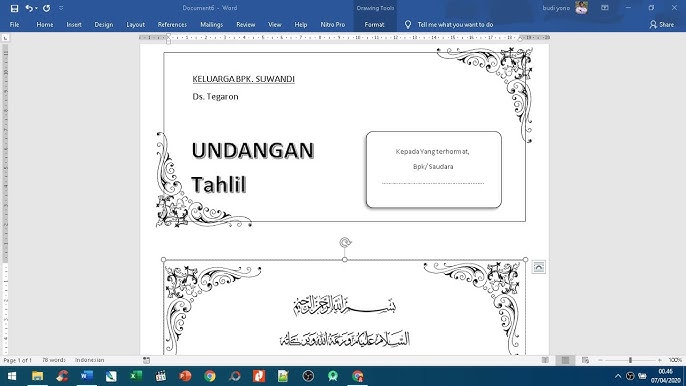
Task: Open File Explorer from the taskbar
Action: click(38, 376)
